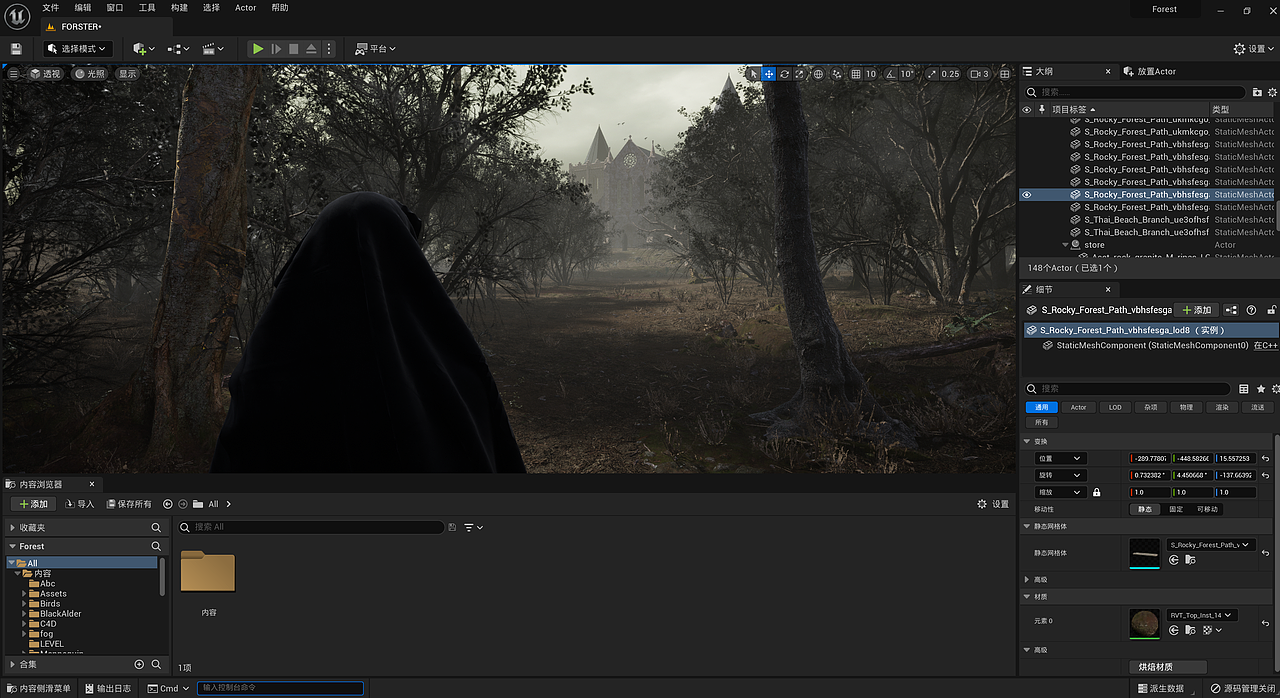1280x698 pixels.
Task: Activate the translate move gizmo tool
Action: [x=769, y=74]
